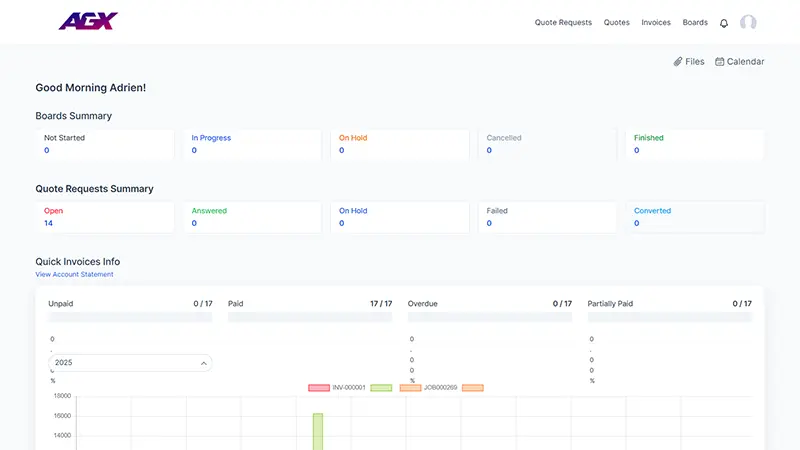
Task: Open the notifications bell
Action: 724,23
